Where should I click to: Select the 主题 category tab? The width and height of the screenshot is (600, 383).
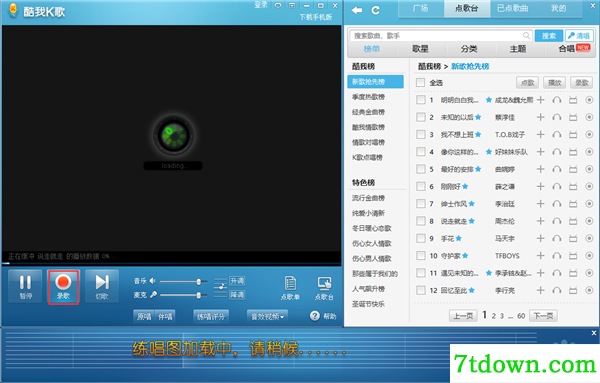(518, 49)
